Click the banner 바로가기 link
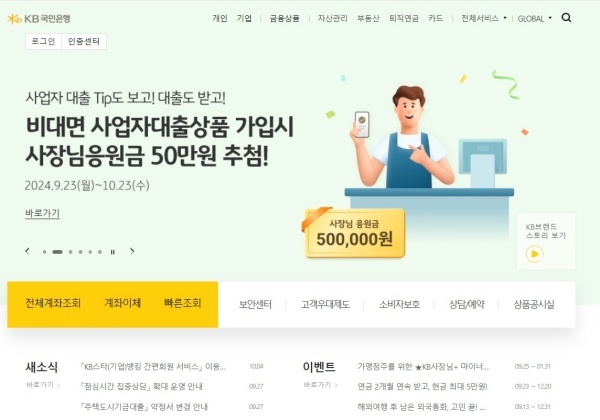Screen dimensions: 600x420 tap(42, 213)
